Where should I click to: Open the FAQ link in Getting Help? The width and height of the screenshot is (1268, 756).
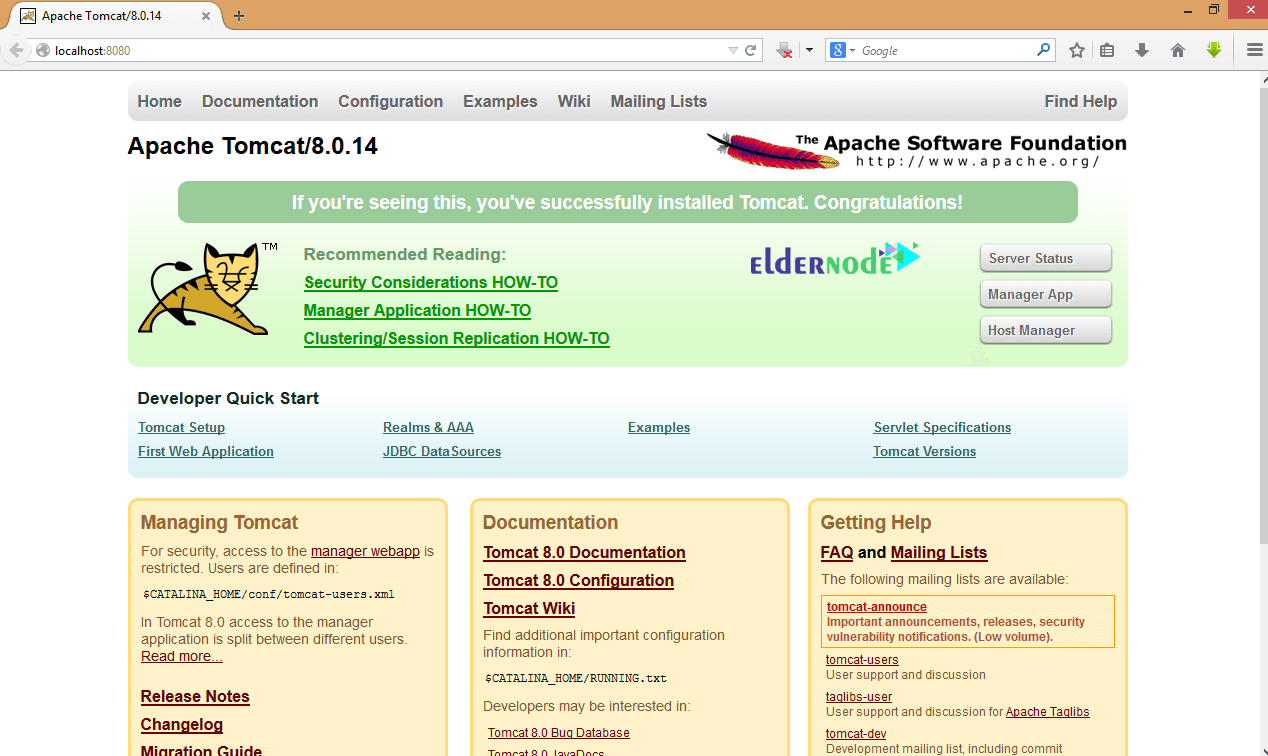[x=837, y=553]
